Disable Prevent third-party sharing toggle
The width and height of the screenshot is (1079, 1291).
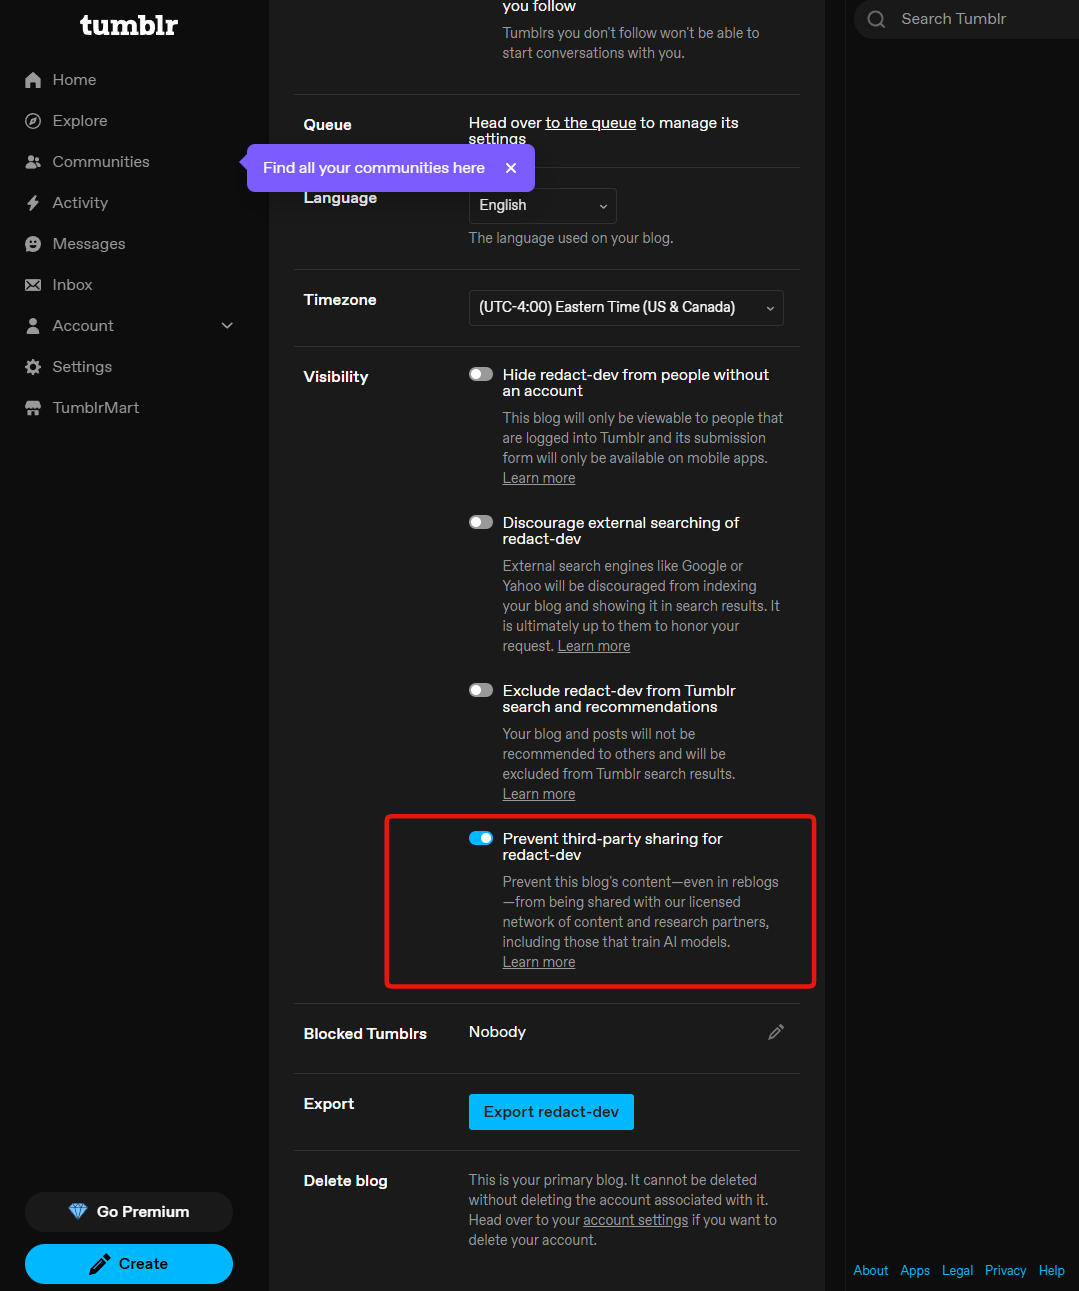point(481,838)
